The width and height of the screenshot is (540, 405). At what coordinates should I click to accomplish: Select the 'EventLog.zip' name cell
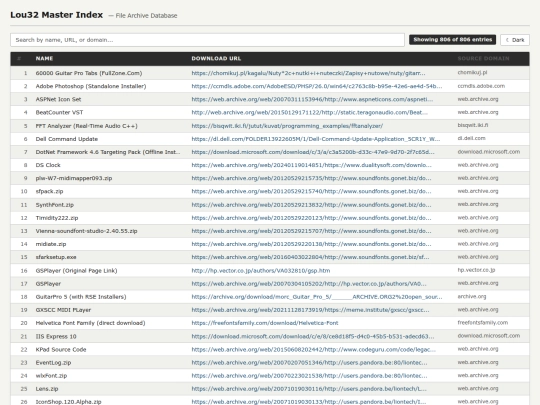click(53, 363)
